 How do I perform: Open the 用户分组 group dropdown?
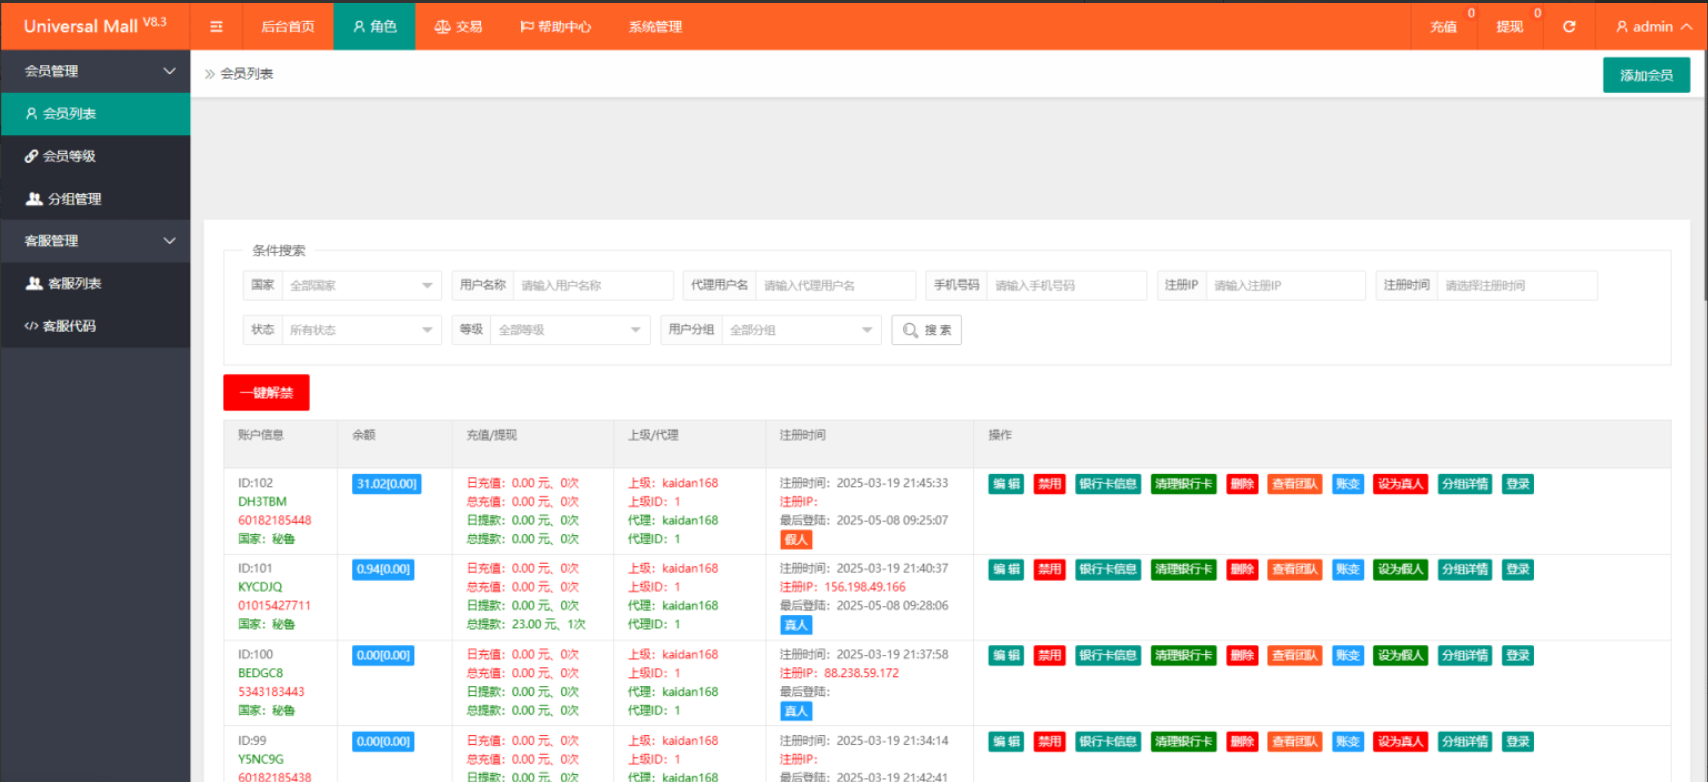[x=801, y=330]
